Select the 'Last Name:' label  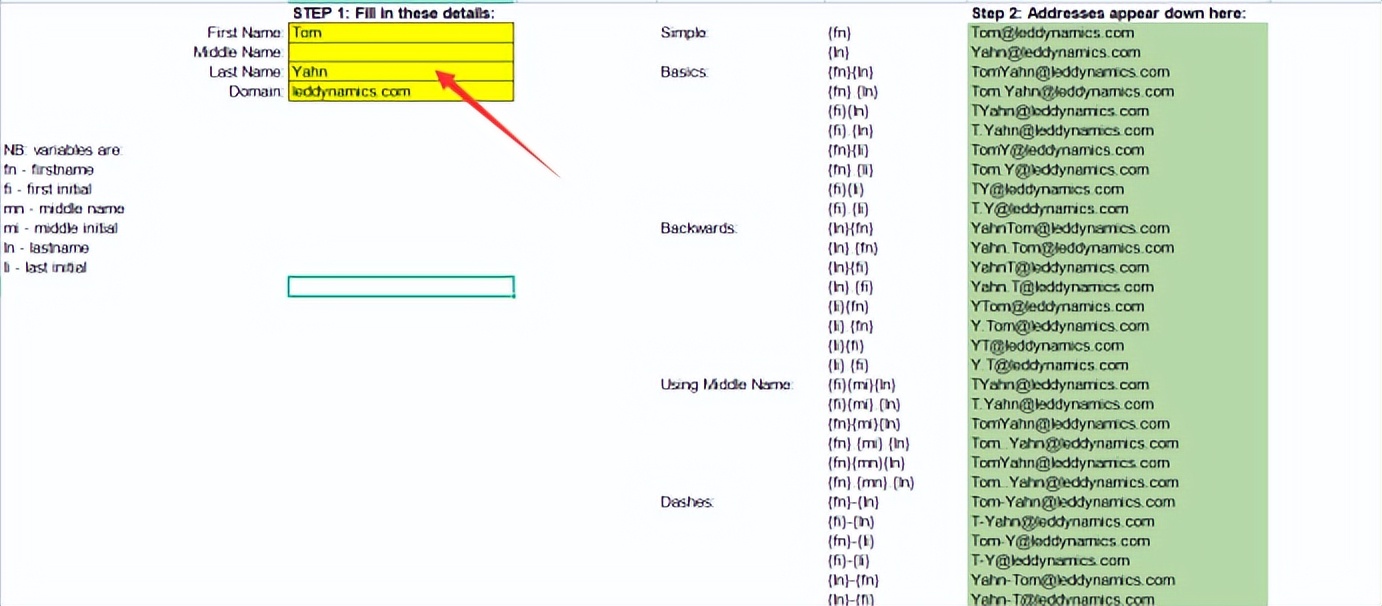(246, 72)
